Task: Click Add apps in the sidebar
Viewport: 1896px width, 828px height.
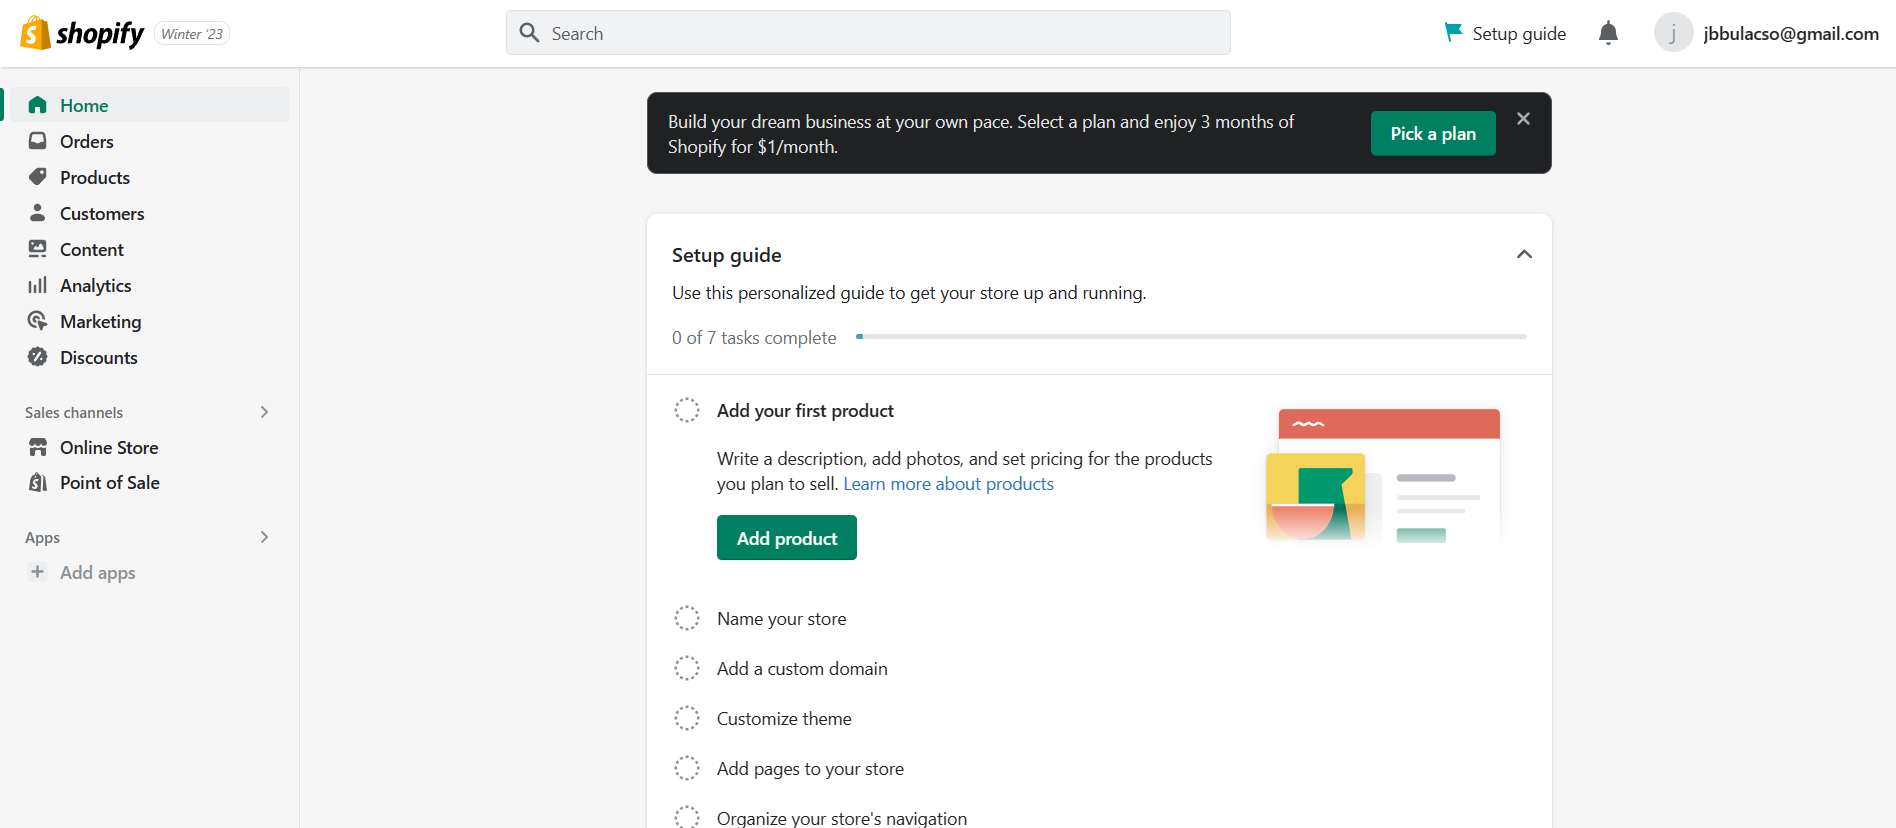Action: coord(97,573)
